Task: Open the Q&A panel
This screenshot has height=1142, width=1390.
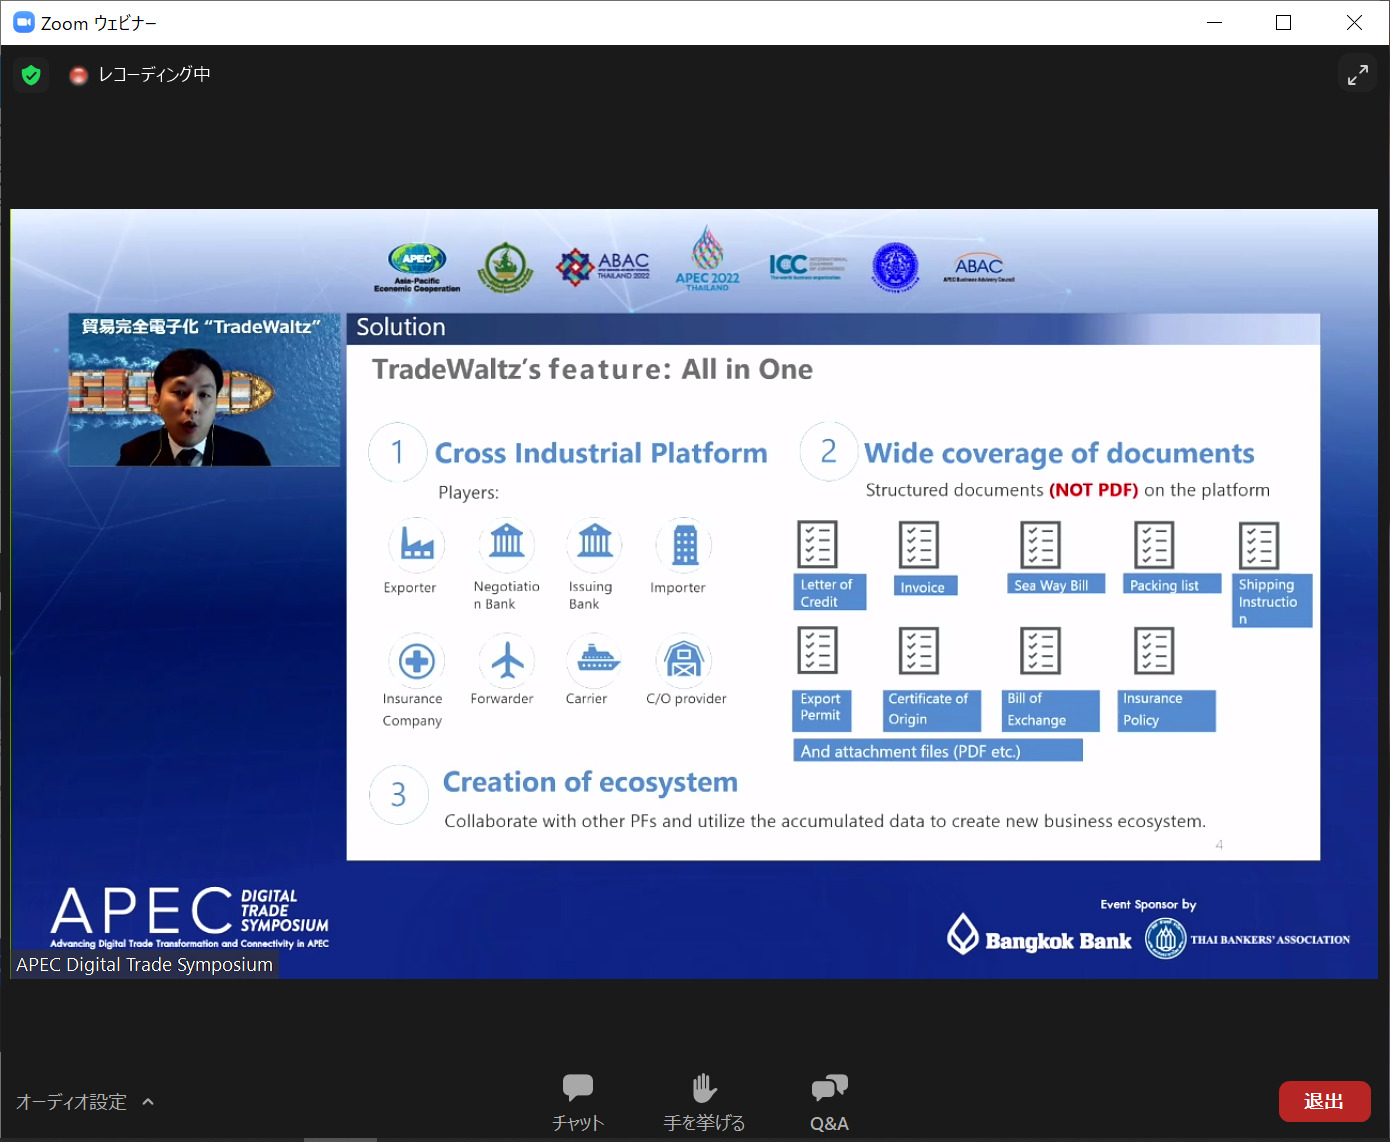Action: point(829,1102)
